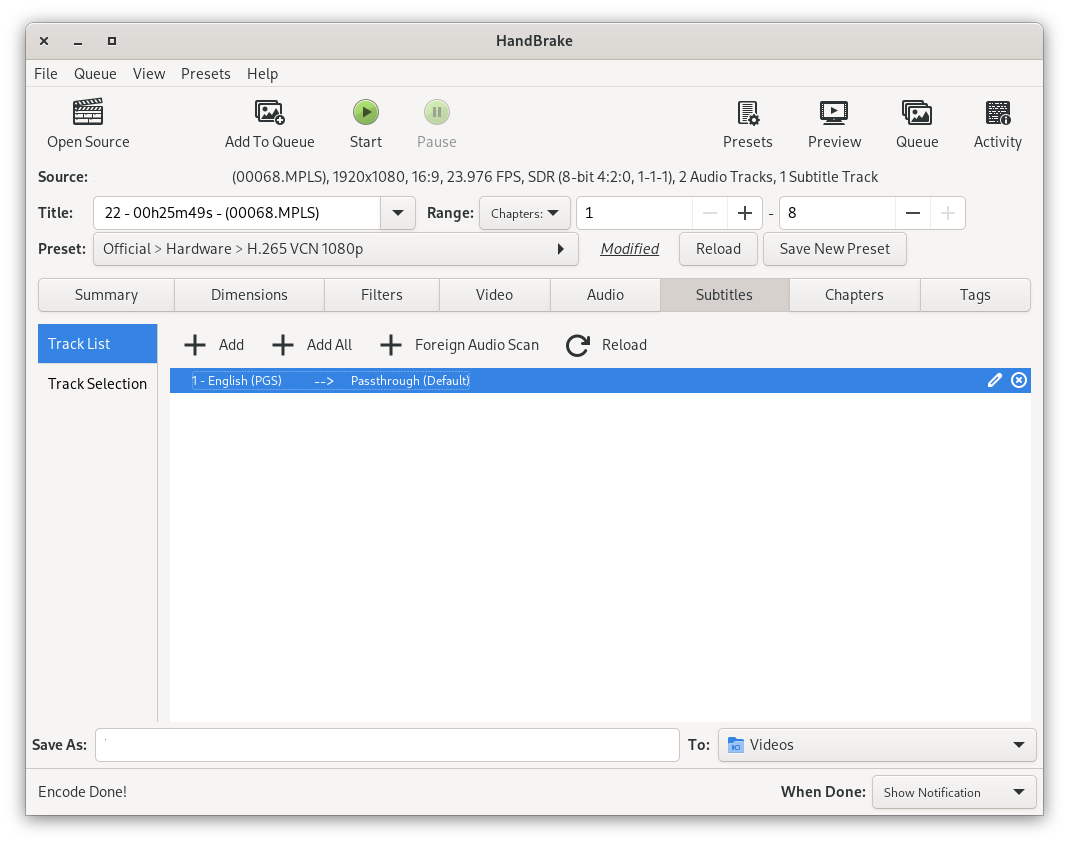Open the Presets menu in the menu bar
This screenshot has height=844, width=1069.
[x=205, y=74]
